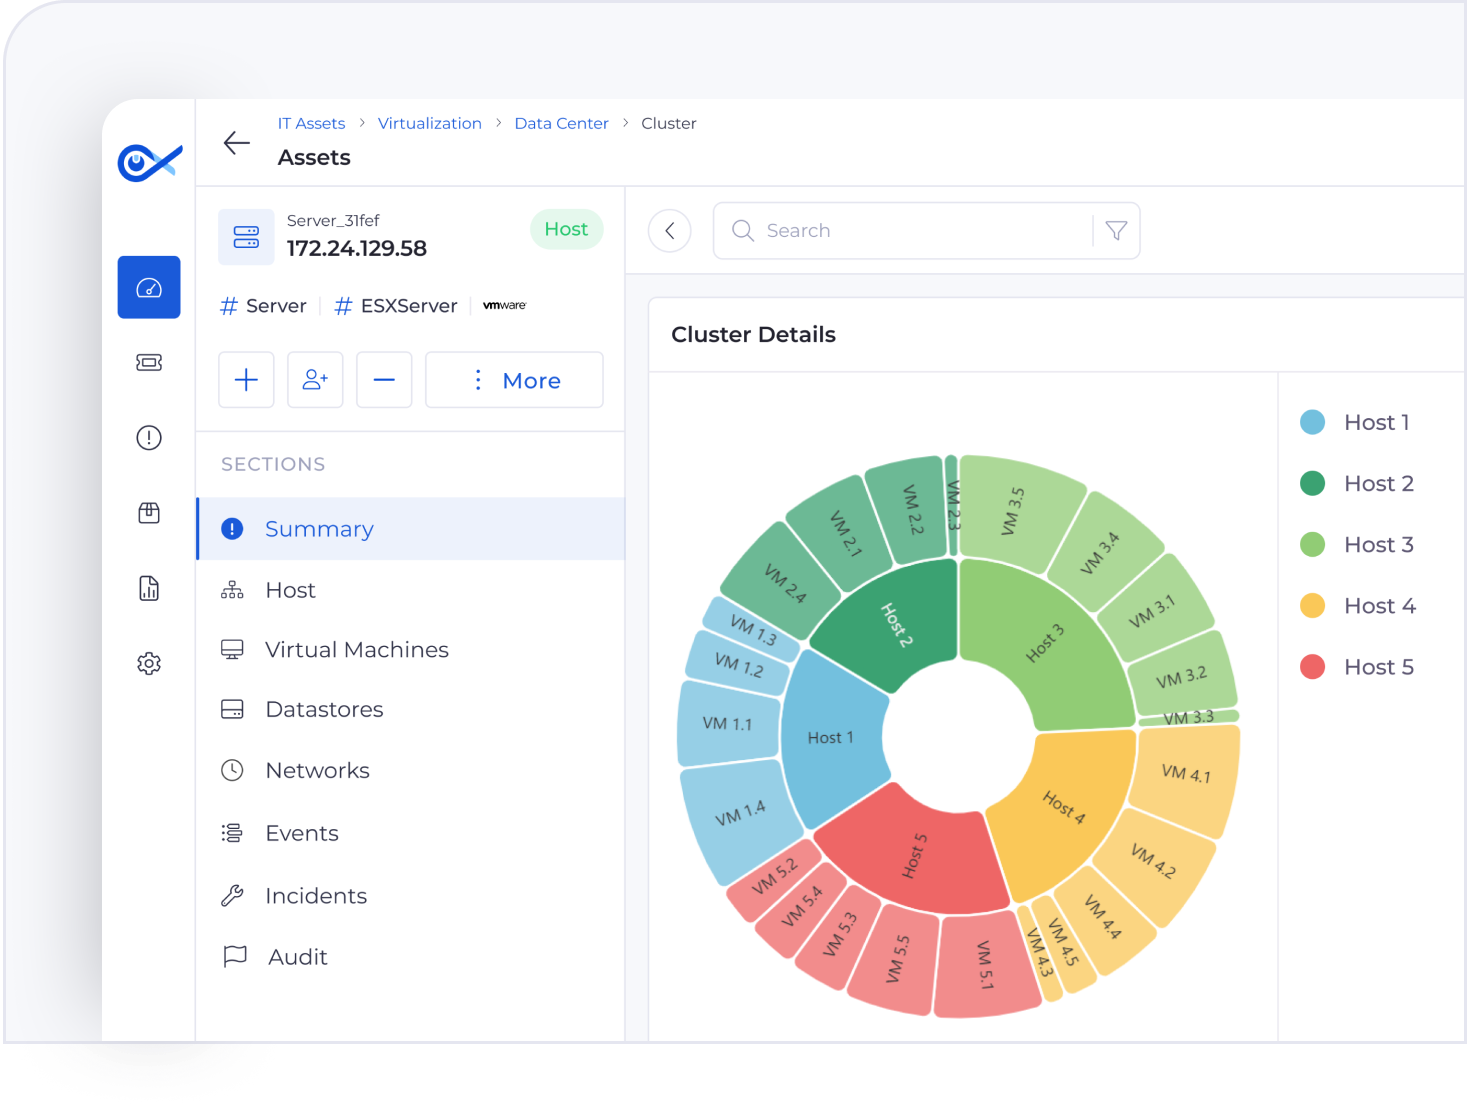This screenshot has width=1467, height=1113.
Task: Click the add user icon button
Action: click(x=315, y=380)
